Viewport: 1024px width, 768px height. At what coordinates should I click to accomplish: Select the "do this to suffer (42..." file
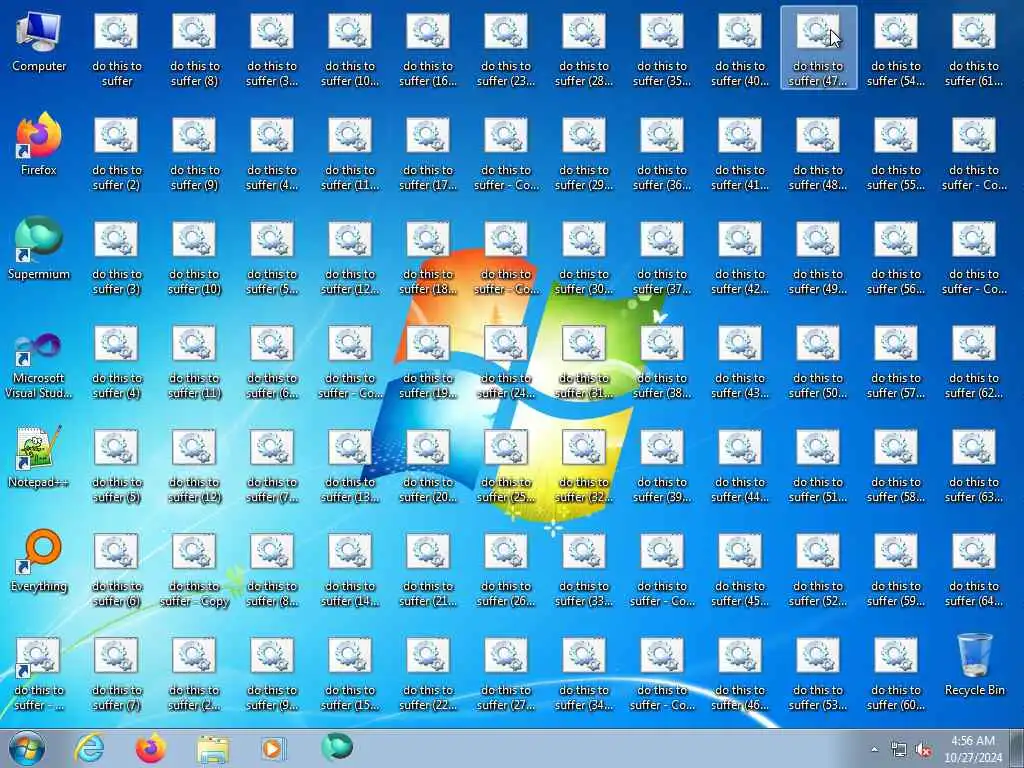tap(740, 258)
